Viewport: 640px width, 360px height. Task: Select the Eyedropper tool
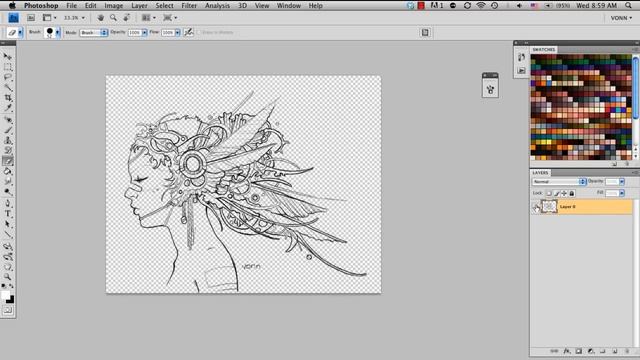[7, 108]
